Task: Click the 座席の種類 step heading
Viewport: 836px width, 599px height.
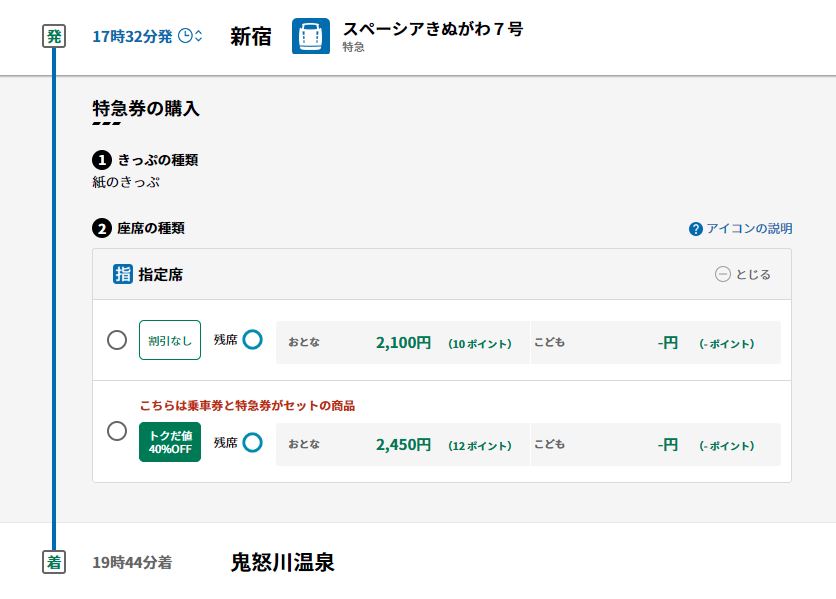Action: coord(151,228)
